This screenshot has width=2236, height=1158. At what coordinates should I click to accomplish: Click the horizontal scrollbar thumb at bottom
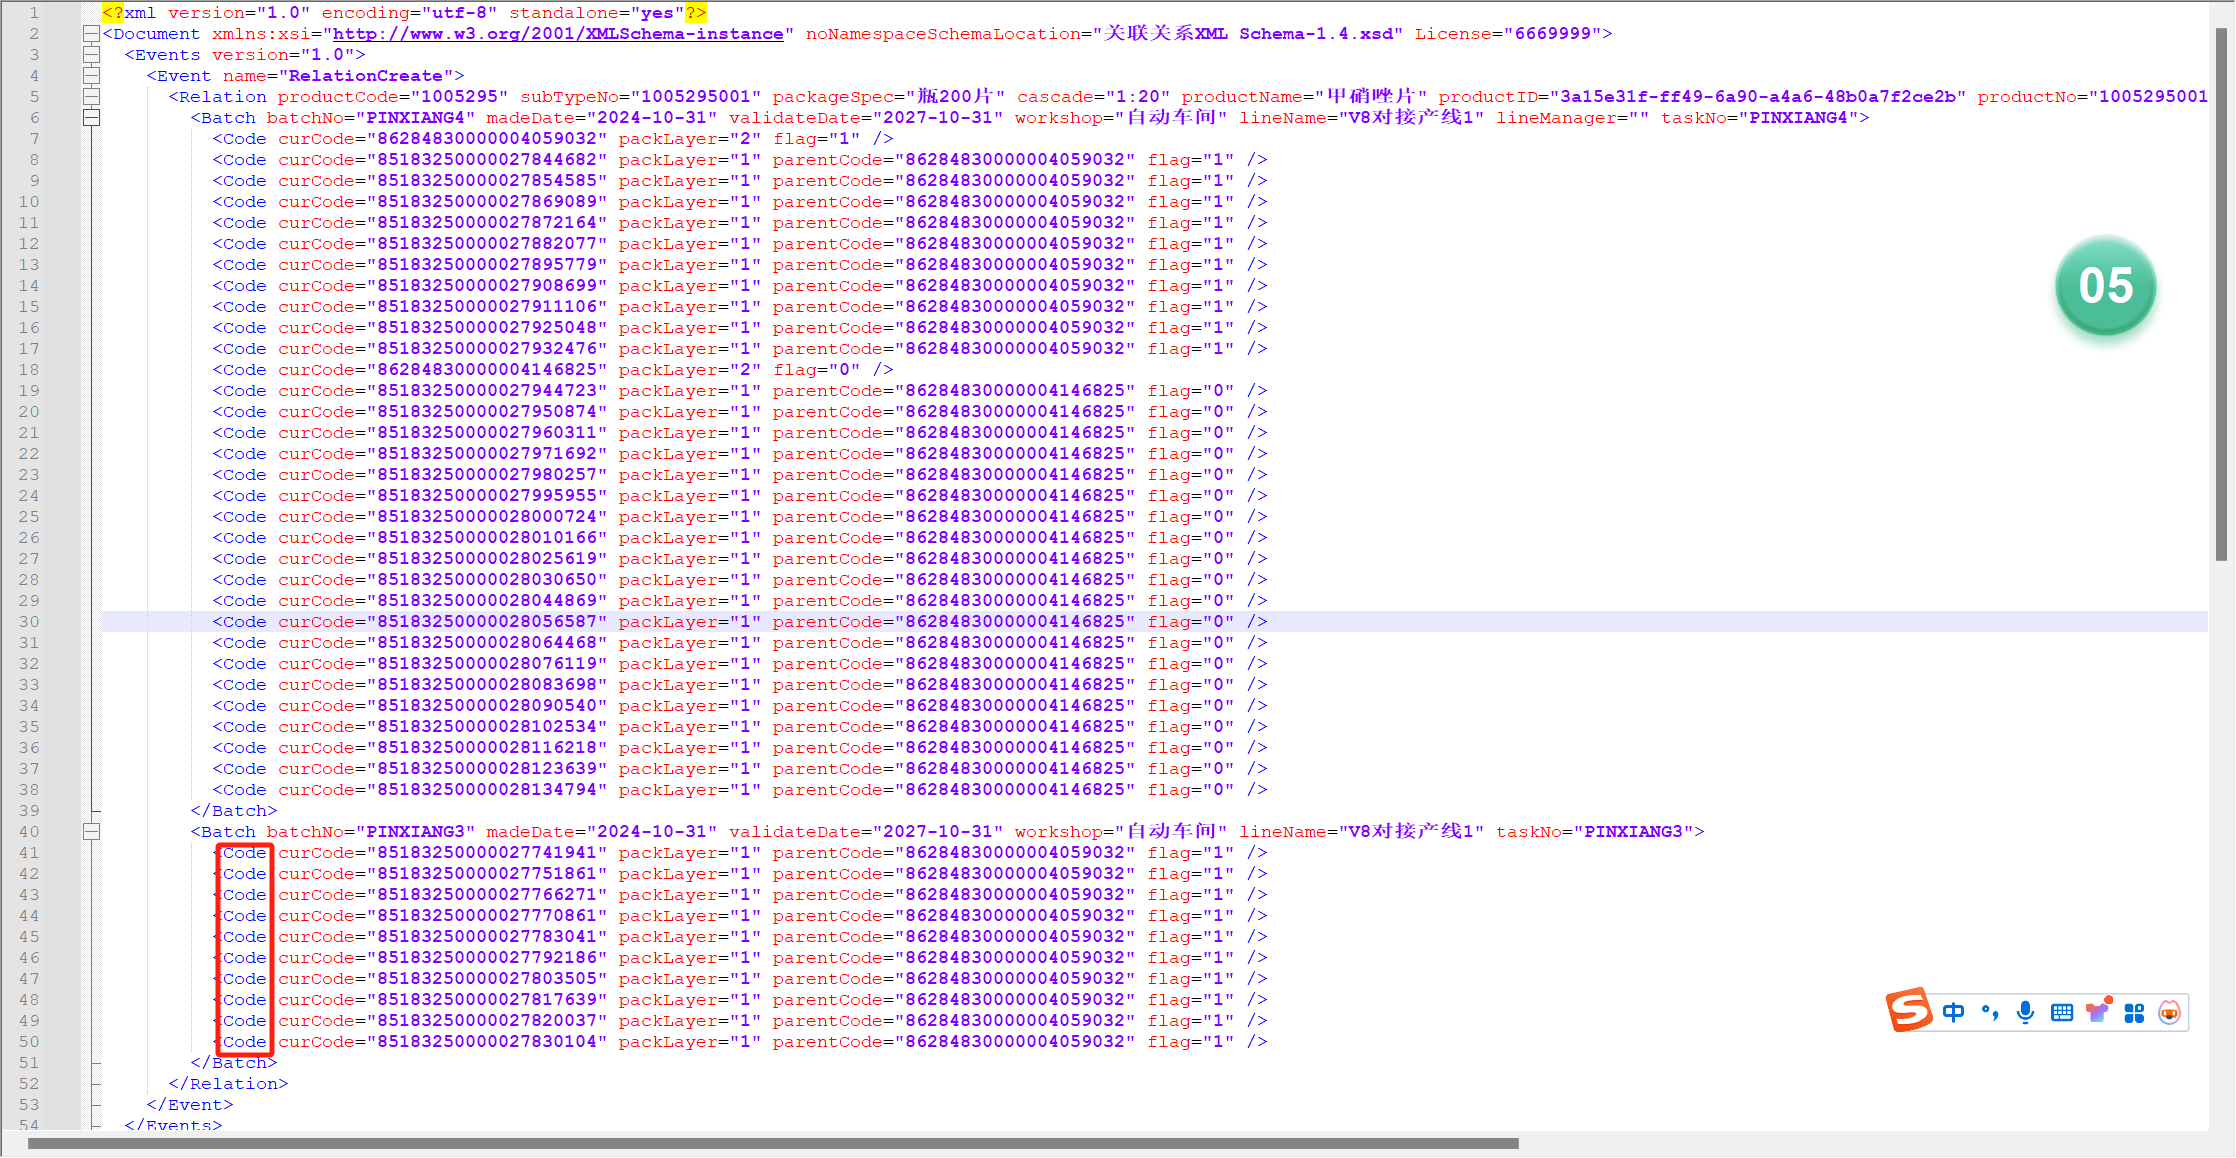[773, 1143]
